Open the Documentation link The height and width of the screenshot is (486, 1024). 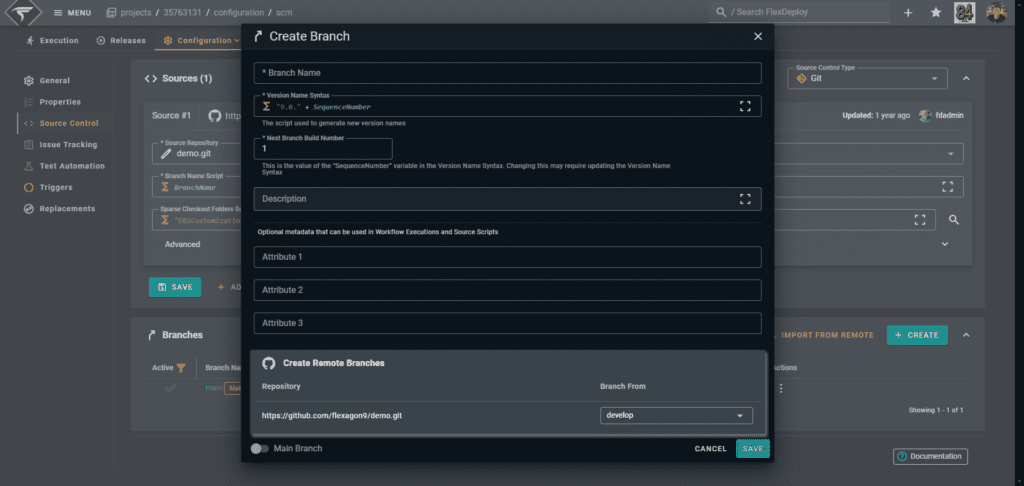(930, 456)
